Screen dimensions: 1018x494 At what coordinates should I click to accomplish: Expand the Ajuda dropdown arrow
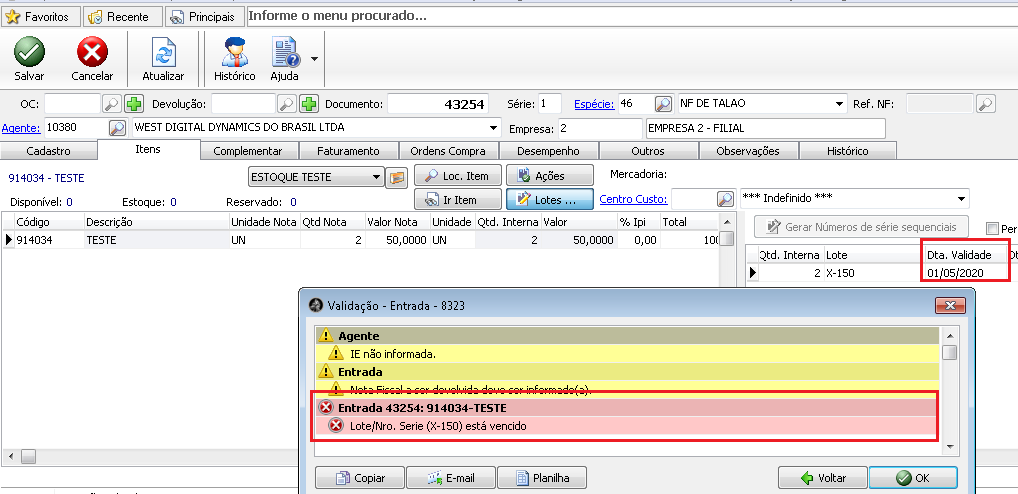point(314,59)
